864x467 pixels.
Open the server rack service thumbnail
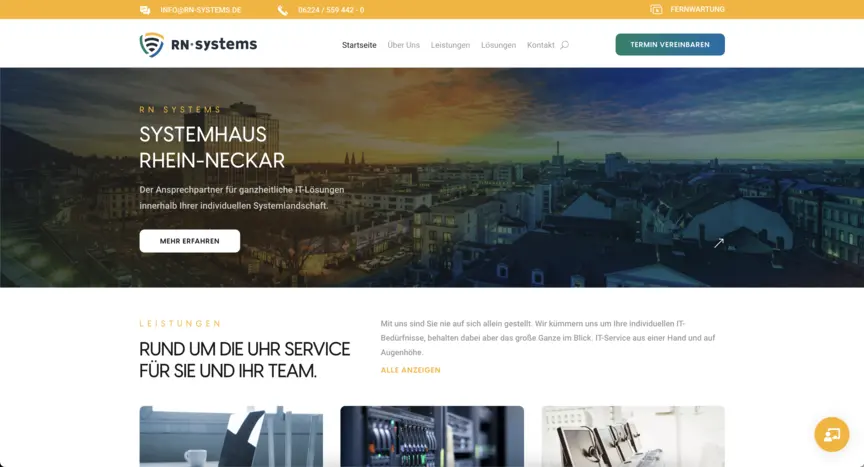pyautogui.click(x=432, y=436)
